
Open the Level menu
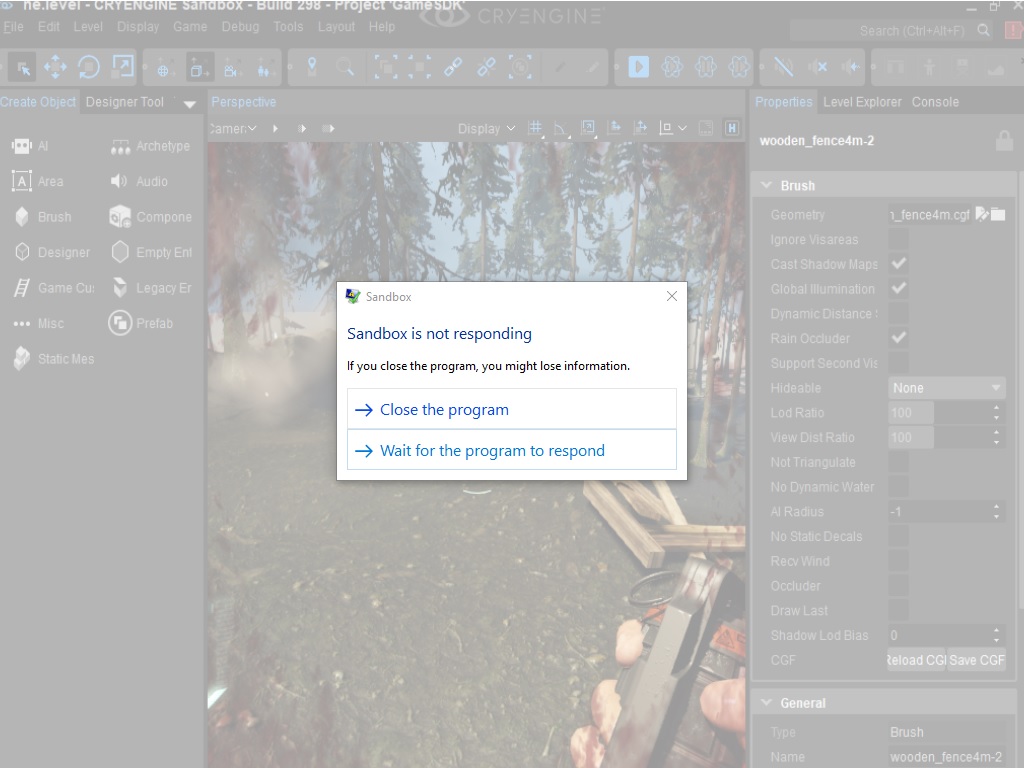pos(88,27)
